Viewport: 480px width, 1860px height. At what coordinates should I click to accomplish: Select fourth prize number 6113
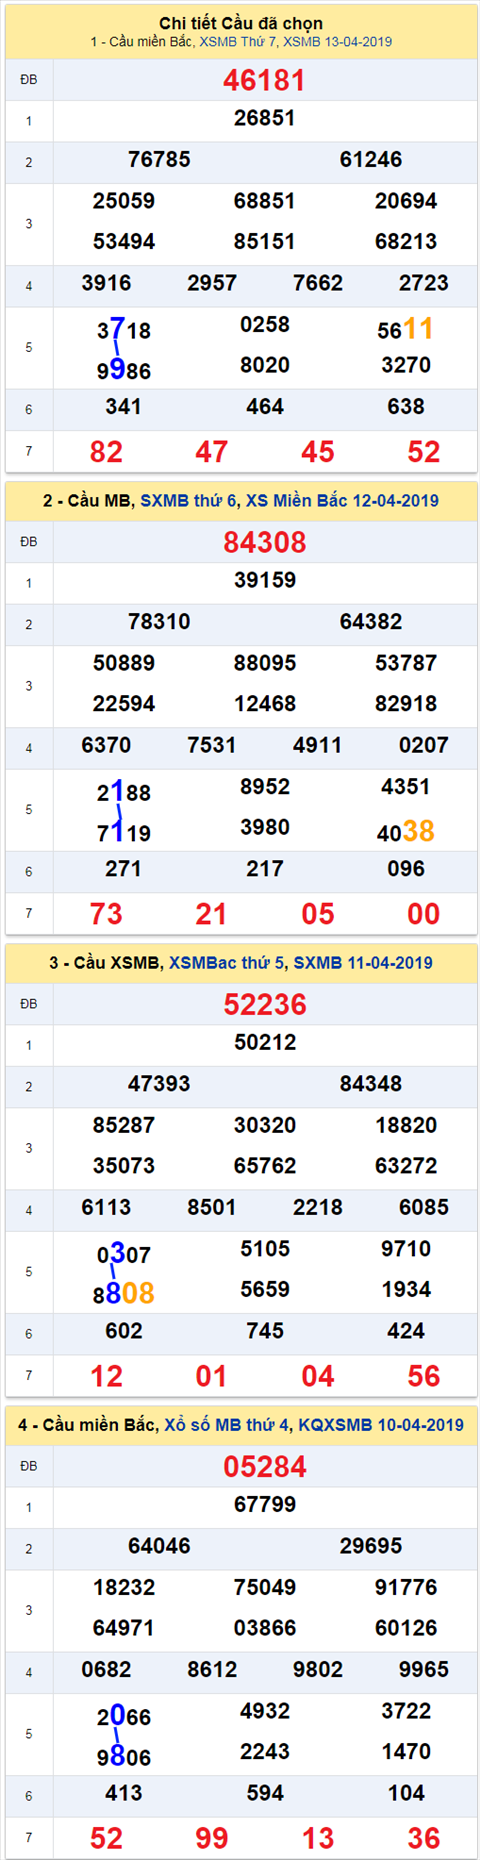tap(106, 1207)
